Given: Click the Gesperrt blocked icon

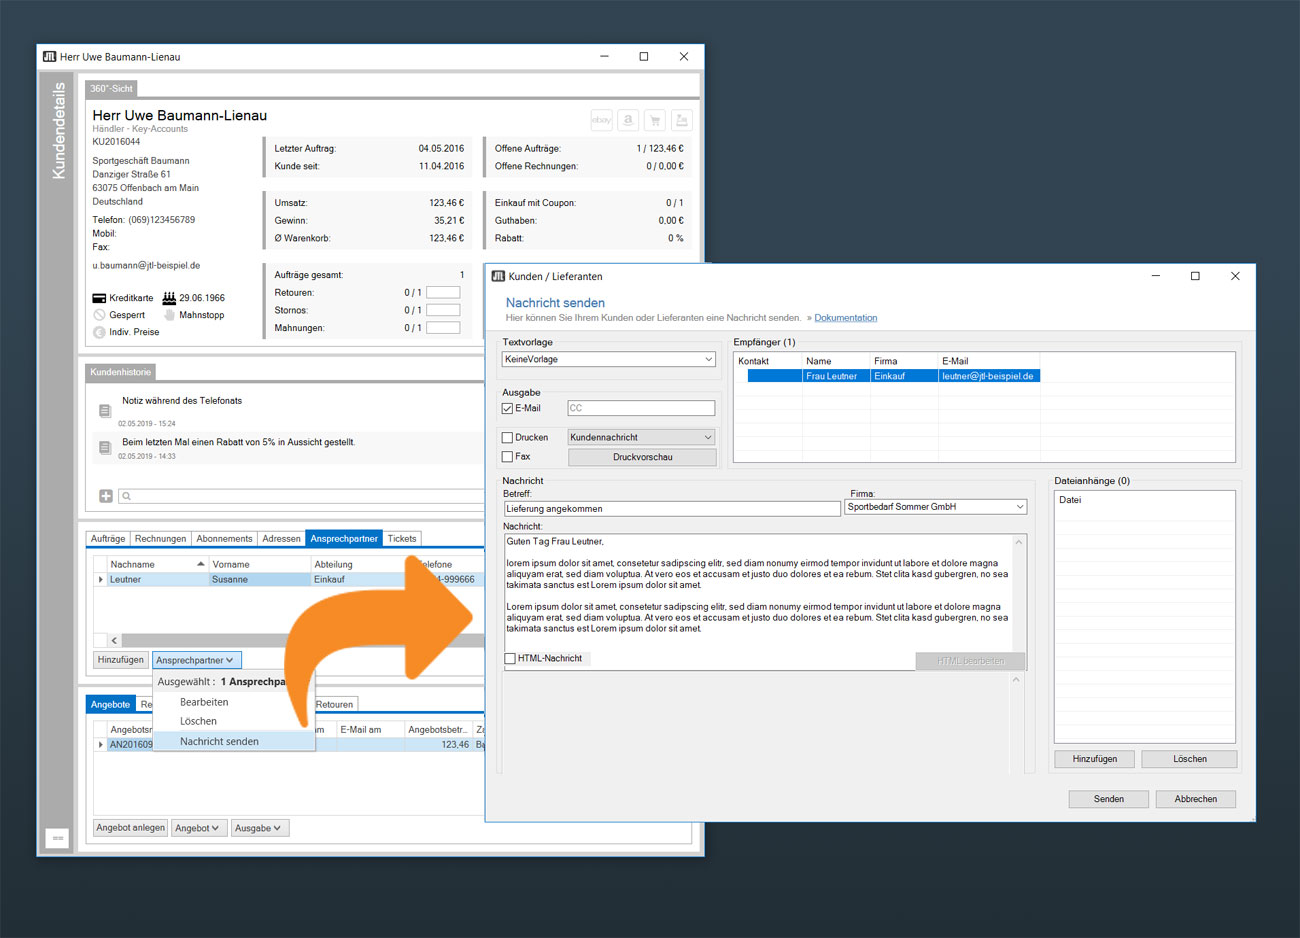Looking at the screenshot, I should coord(99,315).
